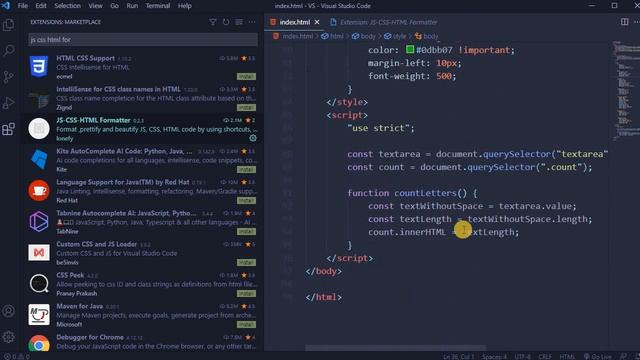Image resolution: width=640 pixels, height=360 pixels.
Task: Select the Red Hat Java extension logo
Action: [x=39, y=191]
